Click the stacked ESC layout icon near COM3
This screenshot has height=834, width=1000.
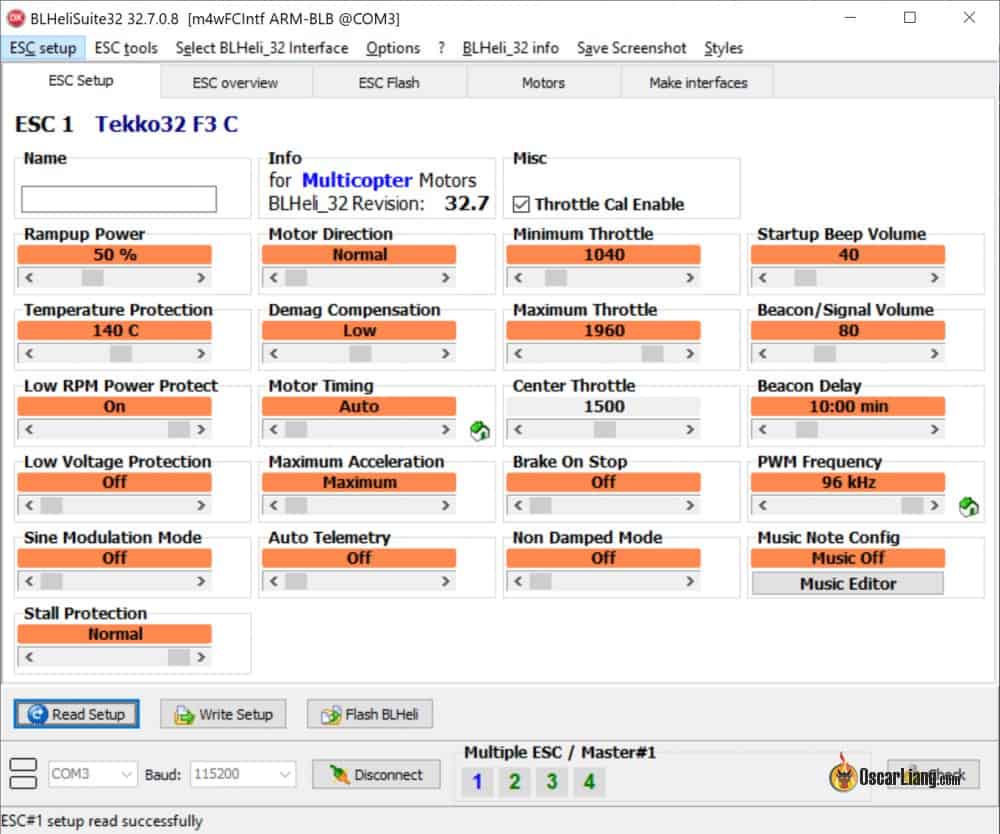point(24,773)
